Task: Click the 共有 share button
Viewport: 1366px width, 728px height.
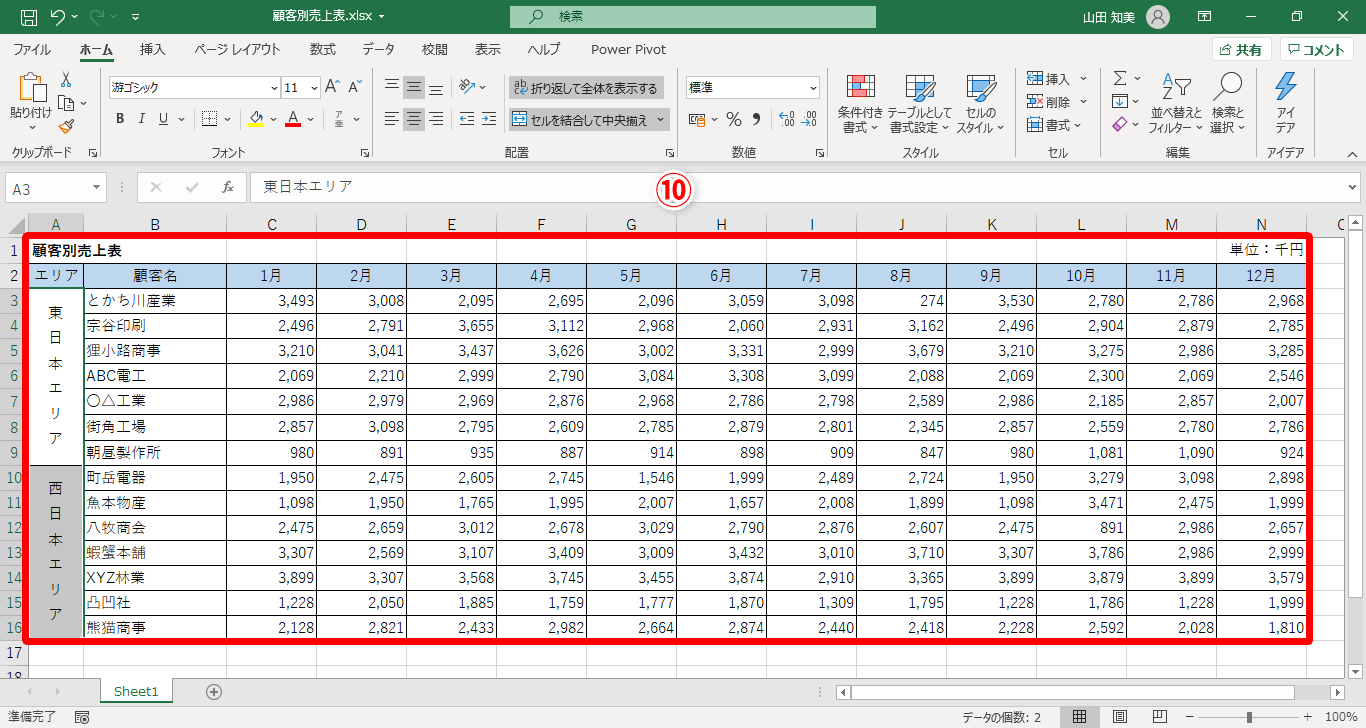Action: 1241,50
